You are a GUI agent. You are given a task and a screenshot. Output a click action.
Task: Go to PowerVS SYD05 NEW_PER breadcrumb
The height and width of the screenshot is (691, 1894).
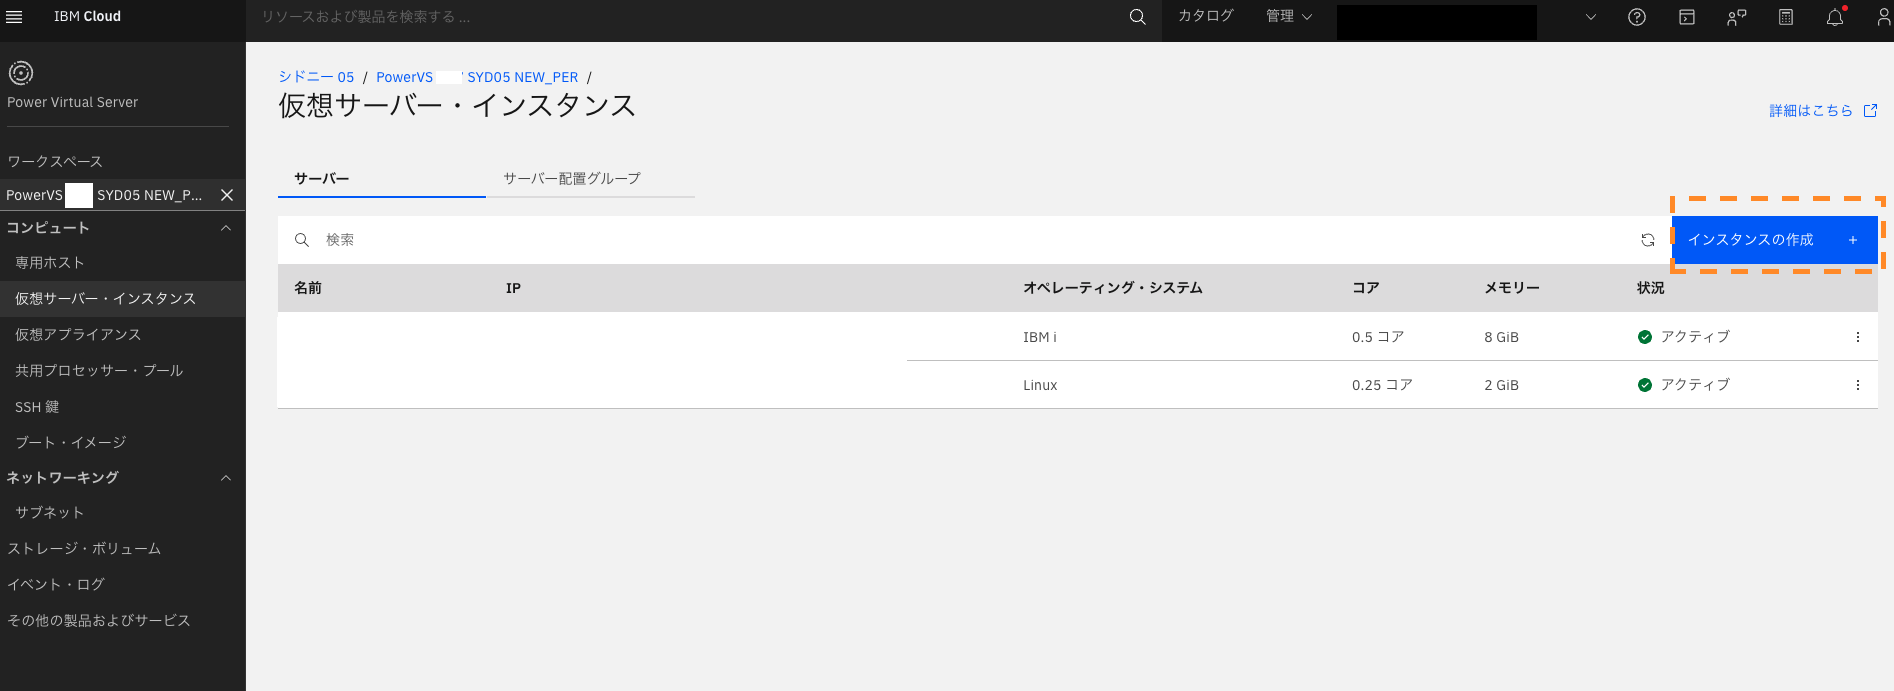point(477,77)
